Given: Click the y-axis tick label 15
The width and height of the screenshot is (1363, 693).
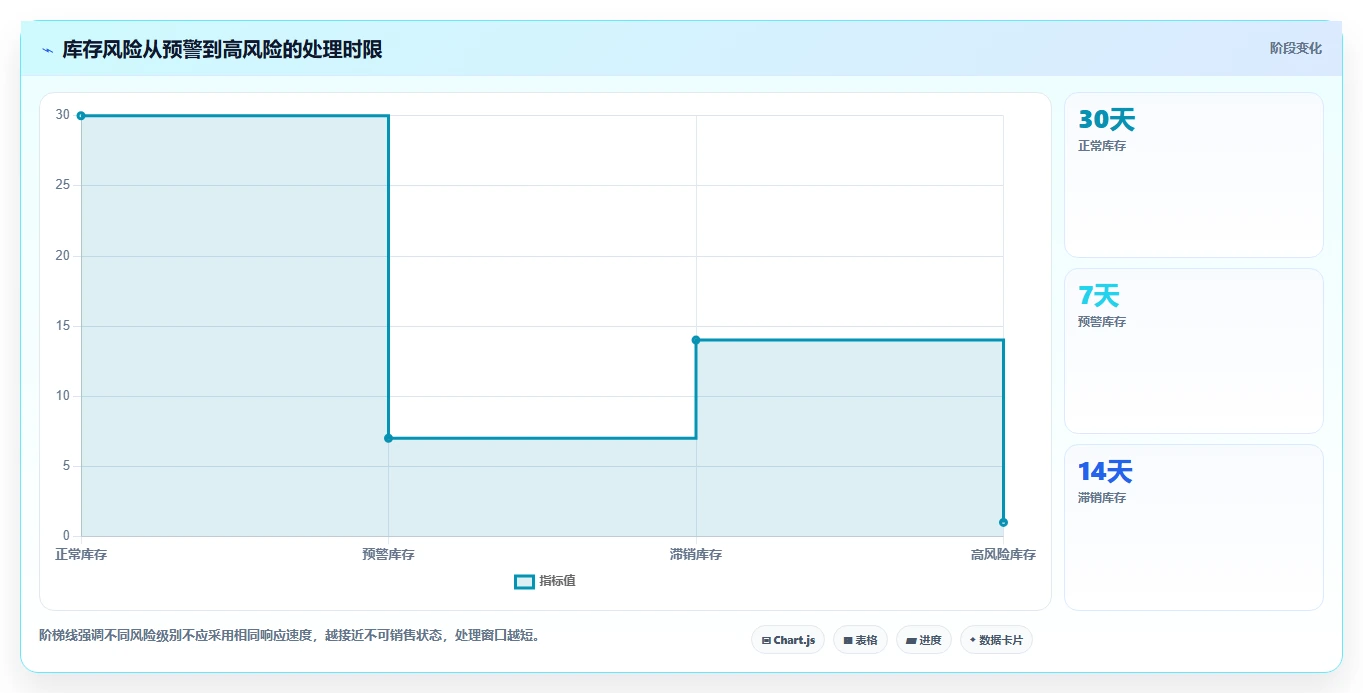Looking at the screenshot, I should click(x=63, y=325).
